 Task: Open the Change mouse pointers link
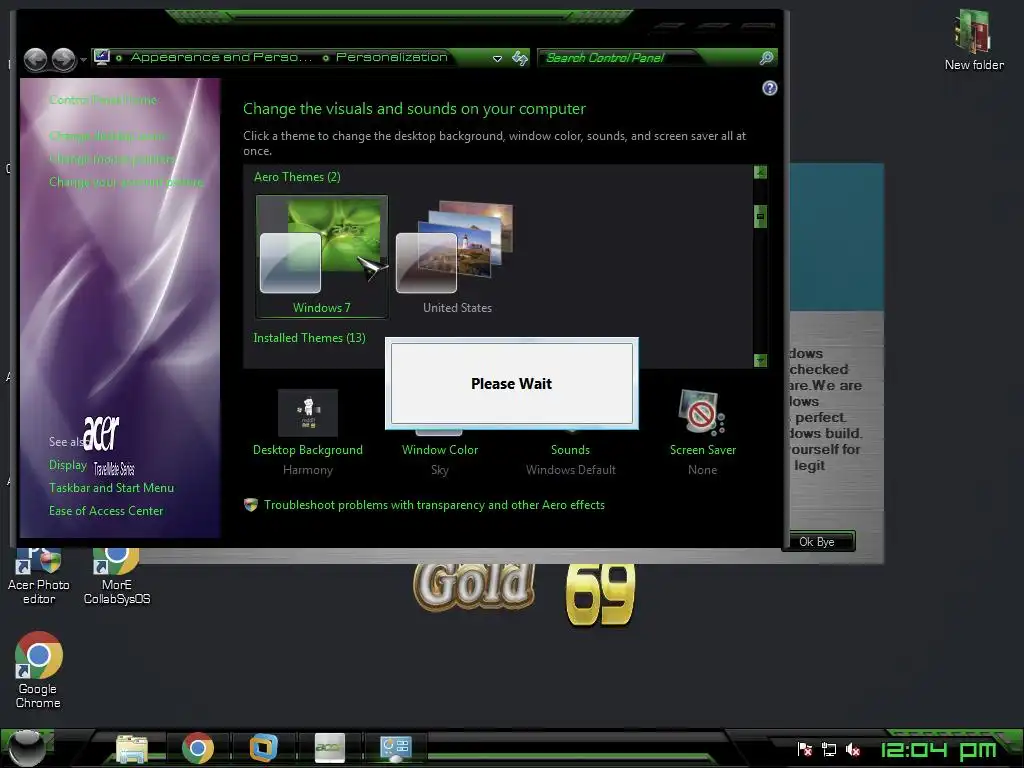(x=112, y=159)
